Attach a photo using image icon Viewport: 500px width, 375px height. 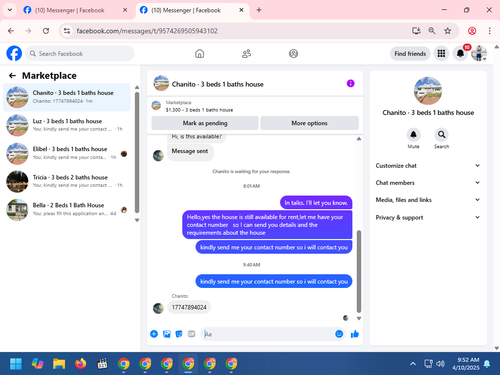[x=167, y=334]
